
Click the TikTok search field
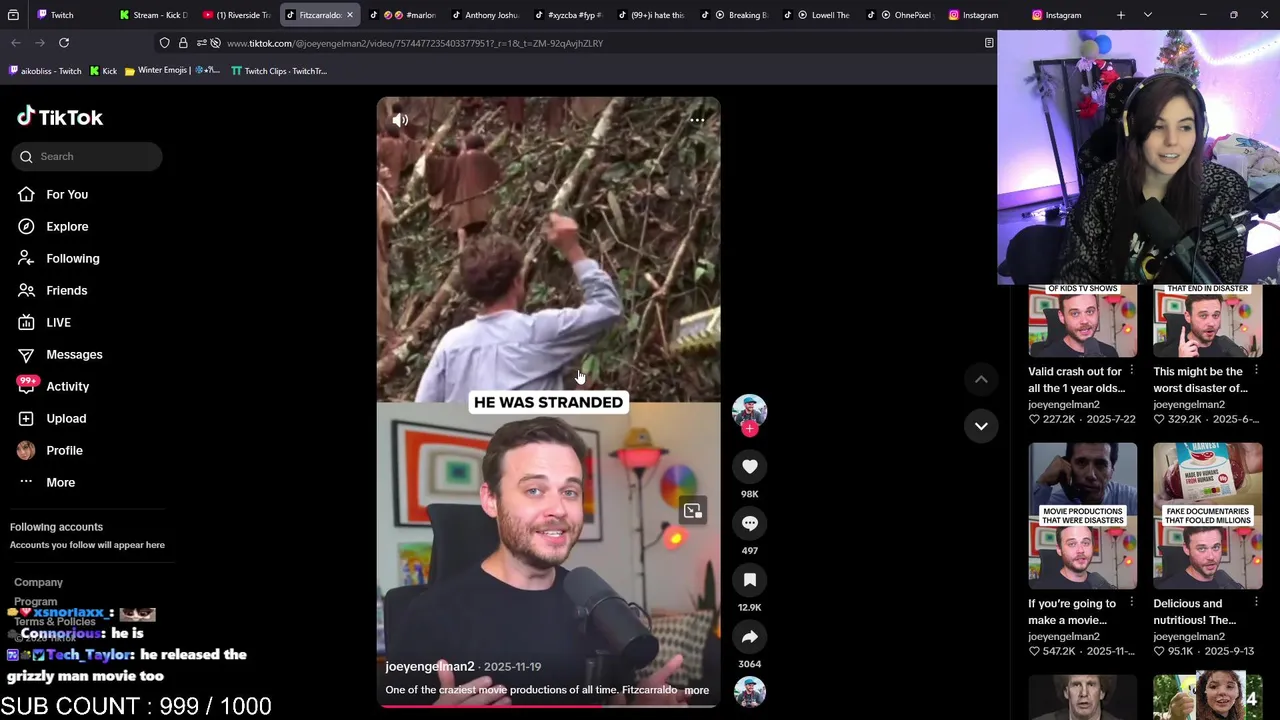(x=87, y=156)
